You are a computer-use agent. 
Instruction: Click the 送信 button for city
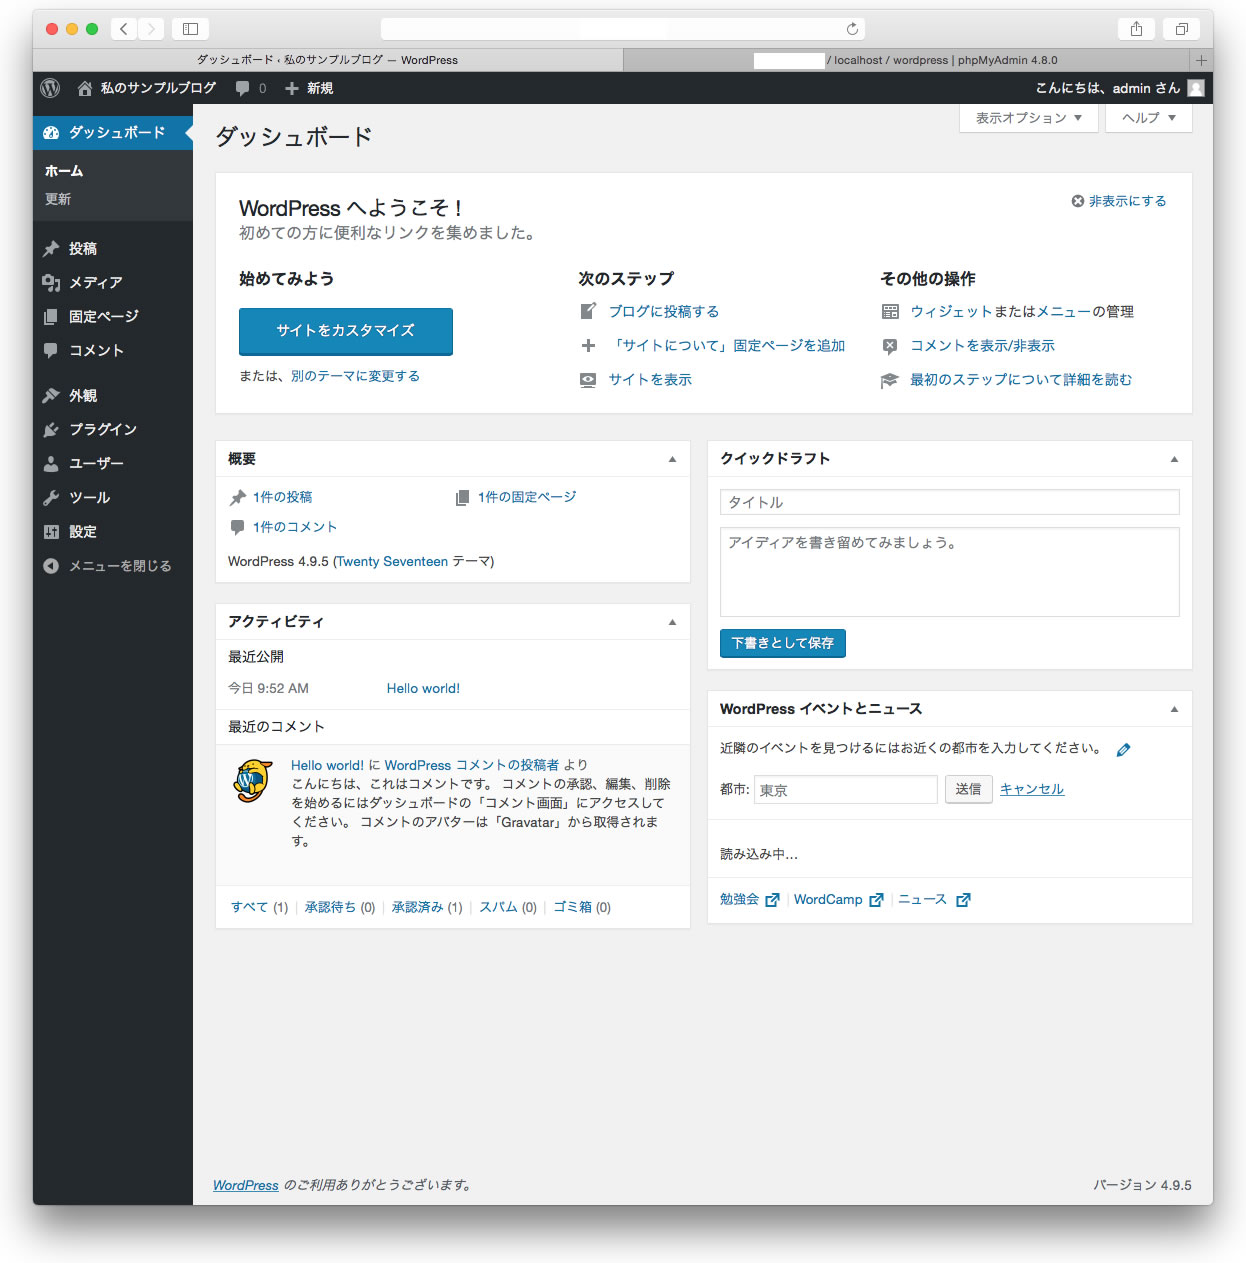point(968,789)
